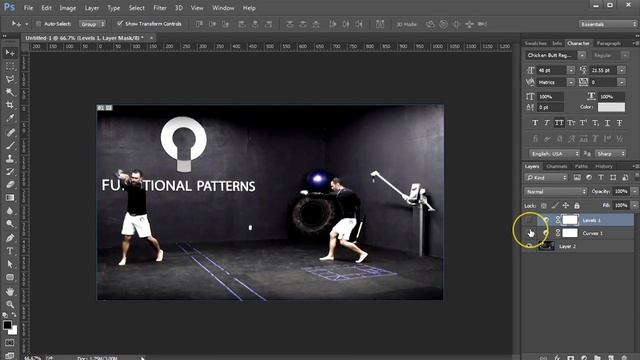Apply Faux Bold character style
Viewport: 640px width, 360px height.
[535, 122]
